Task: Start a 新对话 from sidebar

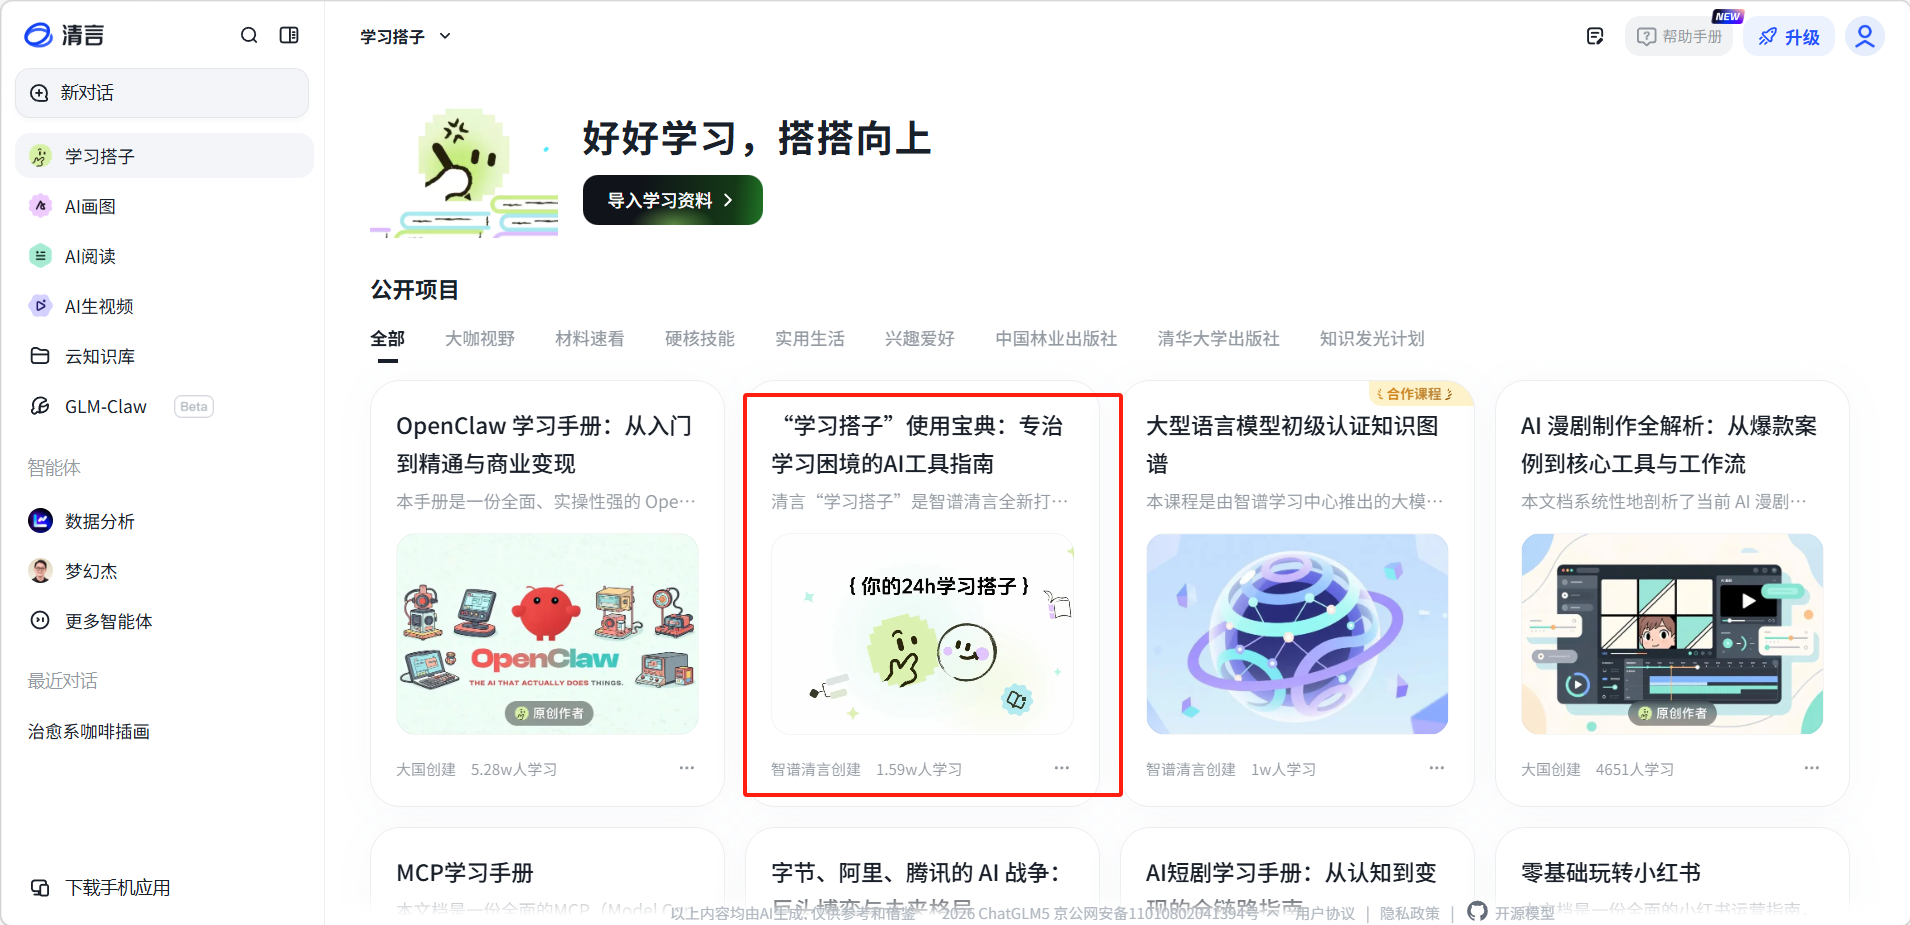Action: 162,93
